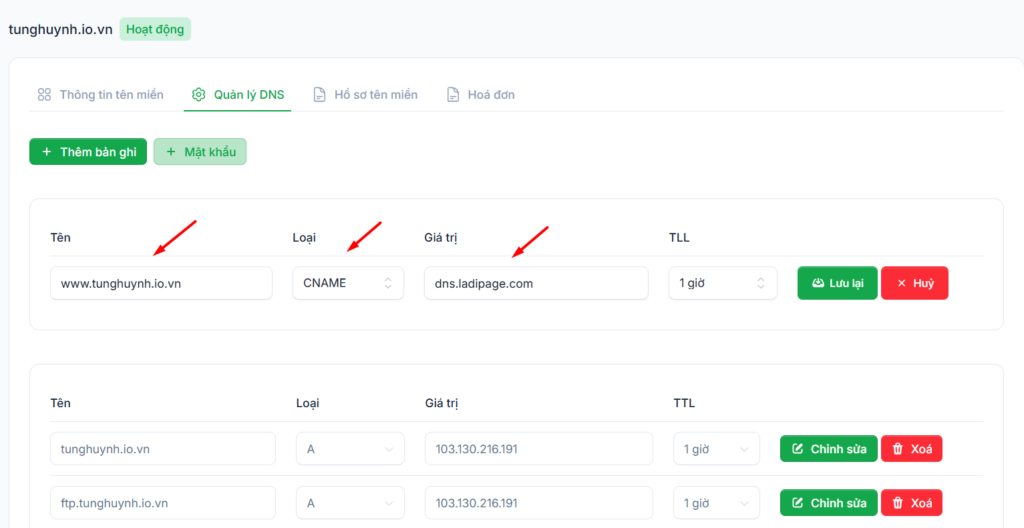
Task: Open TTL dropdown for tunghuynh.io.vn record
Action: click(716, 449)
